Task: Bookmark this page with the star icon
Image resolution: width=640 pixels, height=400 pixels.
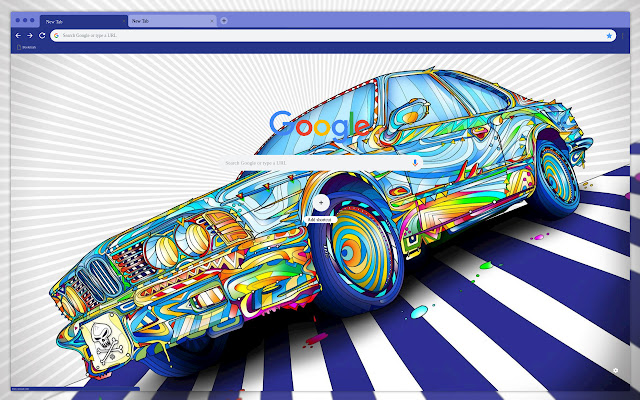Action: [x=609, y=36]
